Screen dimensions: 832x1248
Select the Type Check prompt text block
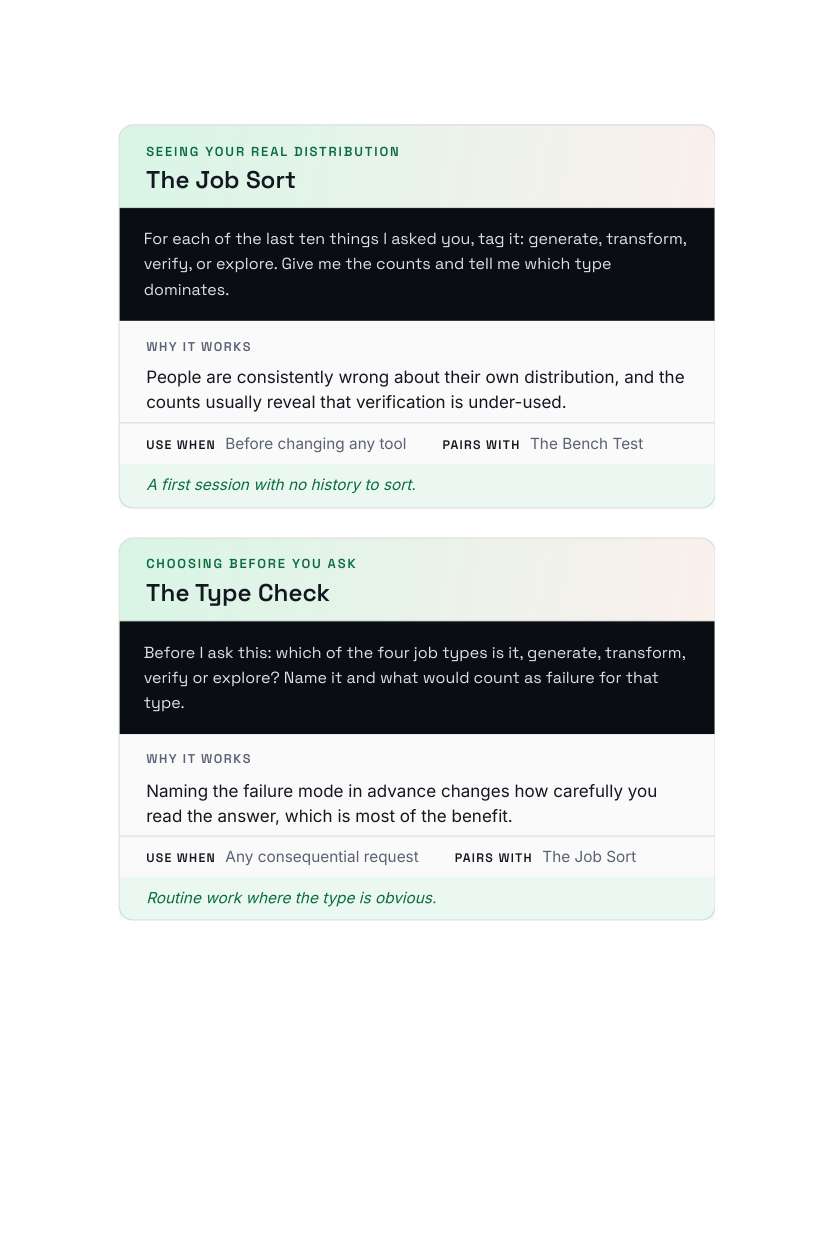(x=416, y=677)
